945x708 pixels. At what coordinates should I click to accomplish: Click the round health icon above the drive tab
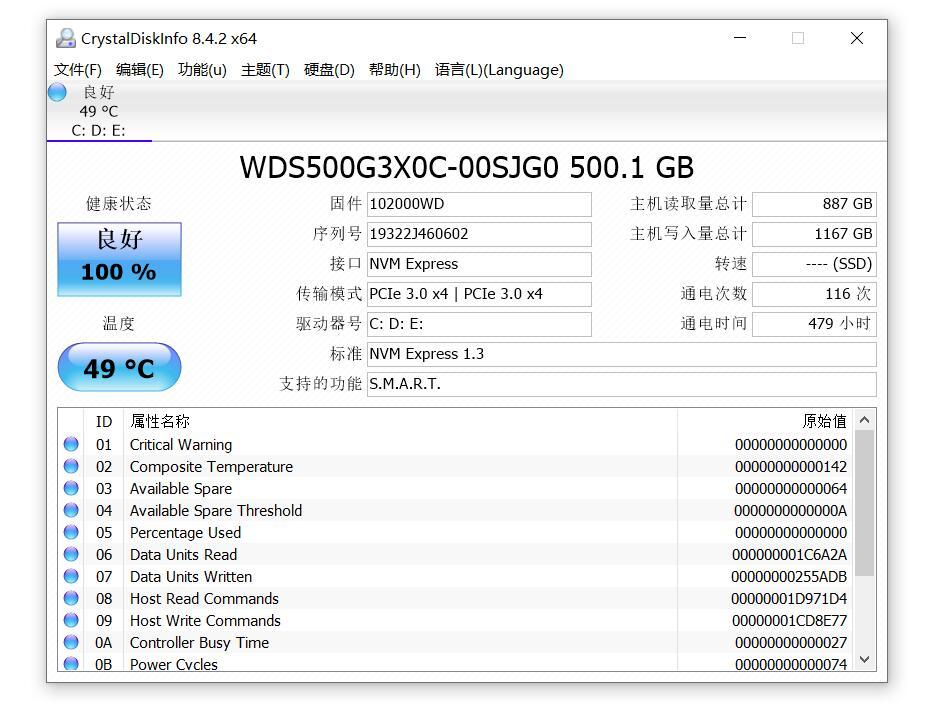coord(56,92)
